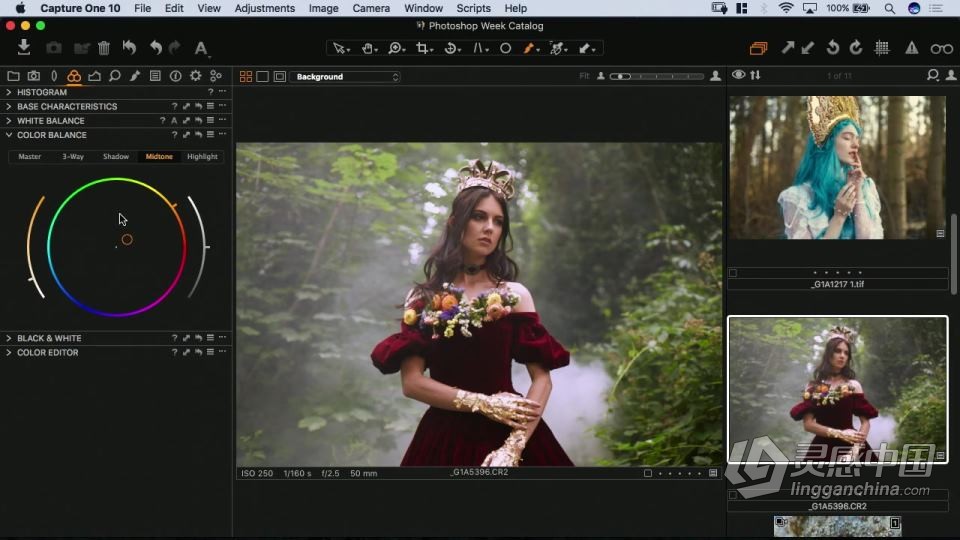Expand the Black & White panel
Image resolution: width=960 pixels, height=540 pixels.
tap(9, 338)
